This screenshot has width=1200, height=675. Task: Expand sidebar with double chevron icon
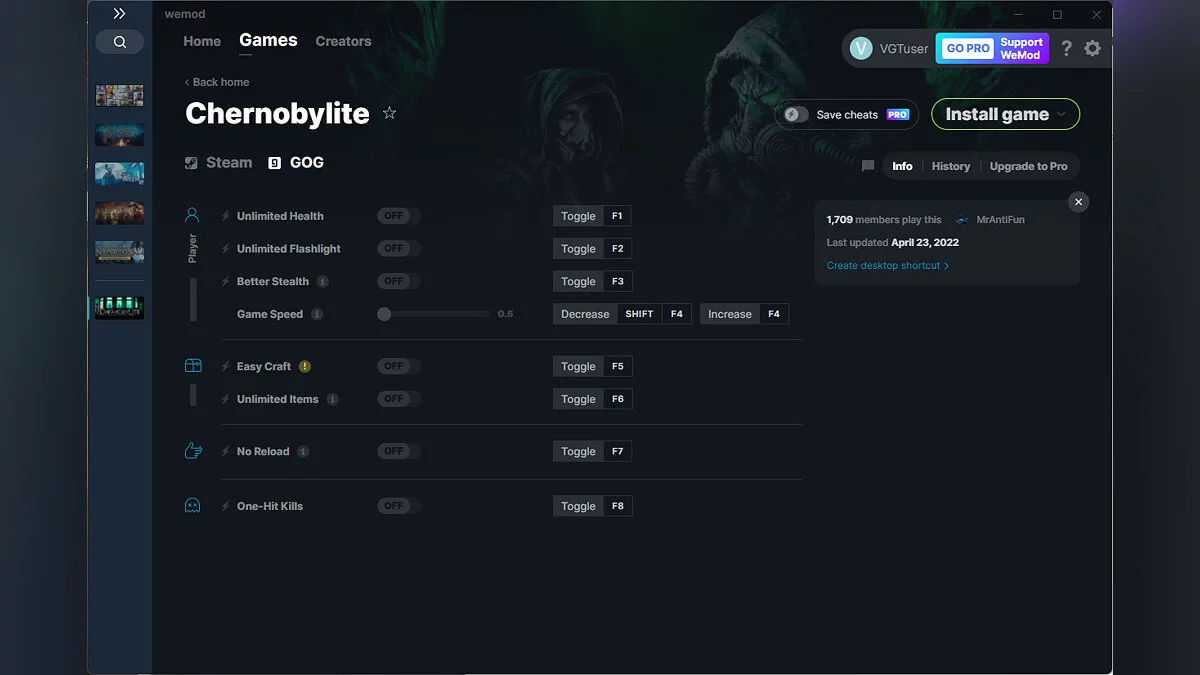coord(119,14)
